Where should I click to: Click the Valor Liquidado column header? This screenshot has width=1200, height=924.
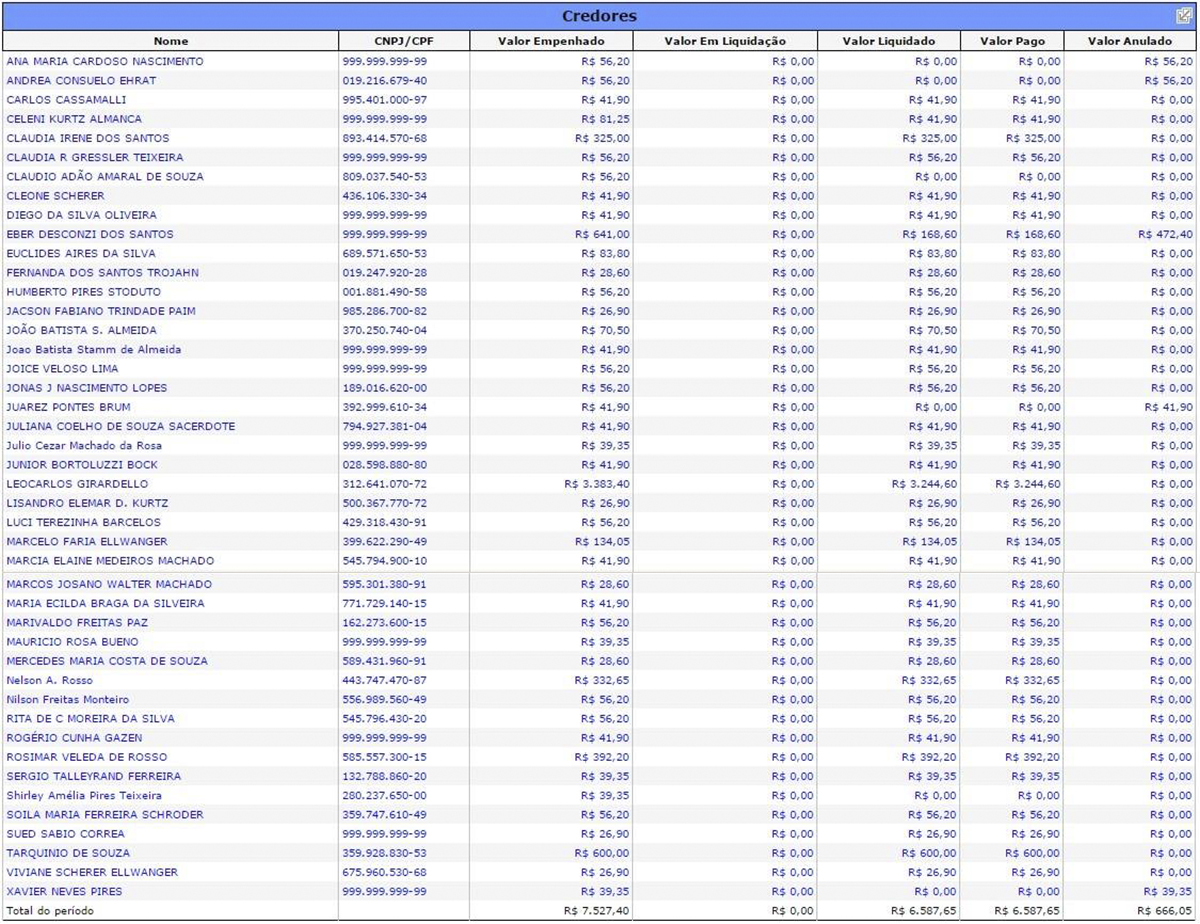coord(888,41)
